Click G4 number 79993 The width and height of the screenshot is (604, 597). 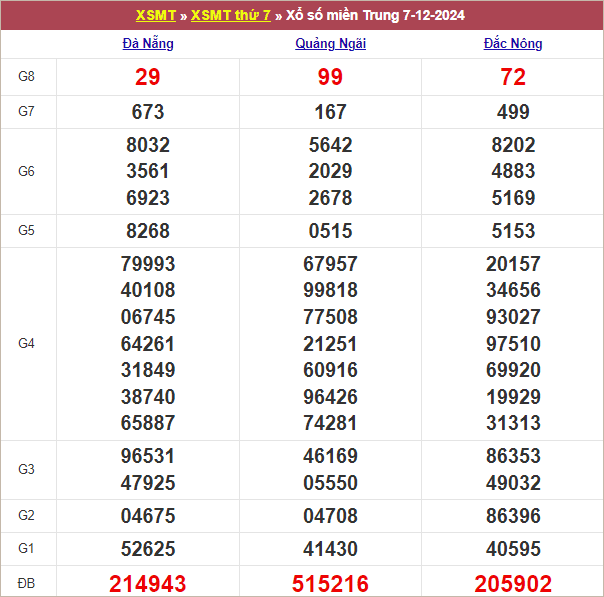coord(148,264)
